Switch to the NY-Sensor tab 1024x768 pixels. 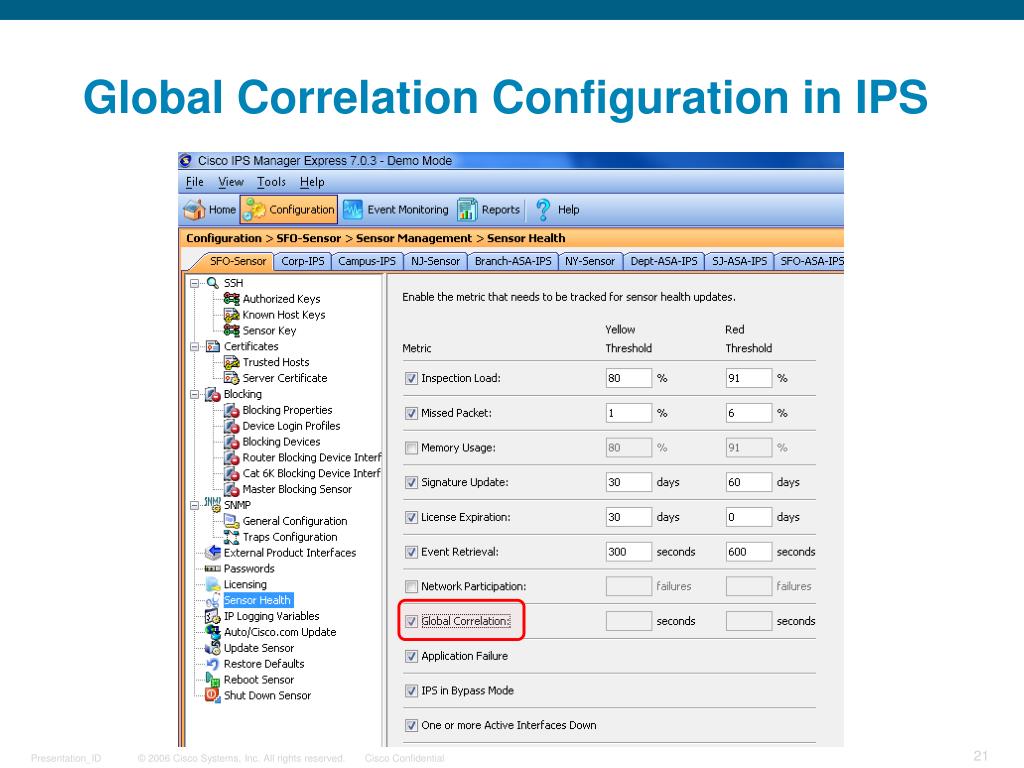tap(590, 261)
